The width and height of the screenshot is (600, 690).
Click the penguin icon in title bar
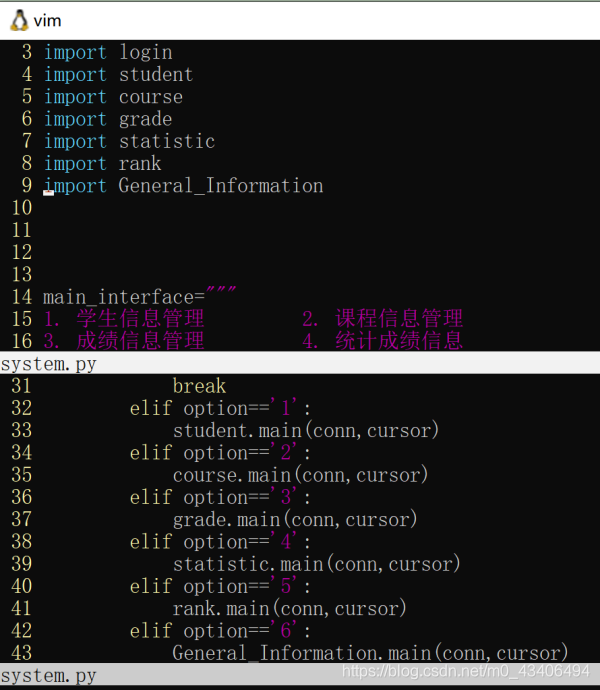coord(19,21)
